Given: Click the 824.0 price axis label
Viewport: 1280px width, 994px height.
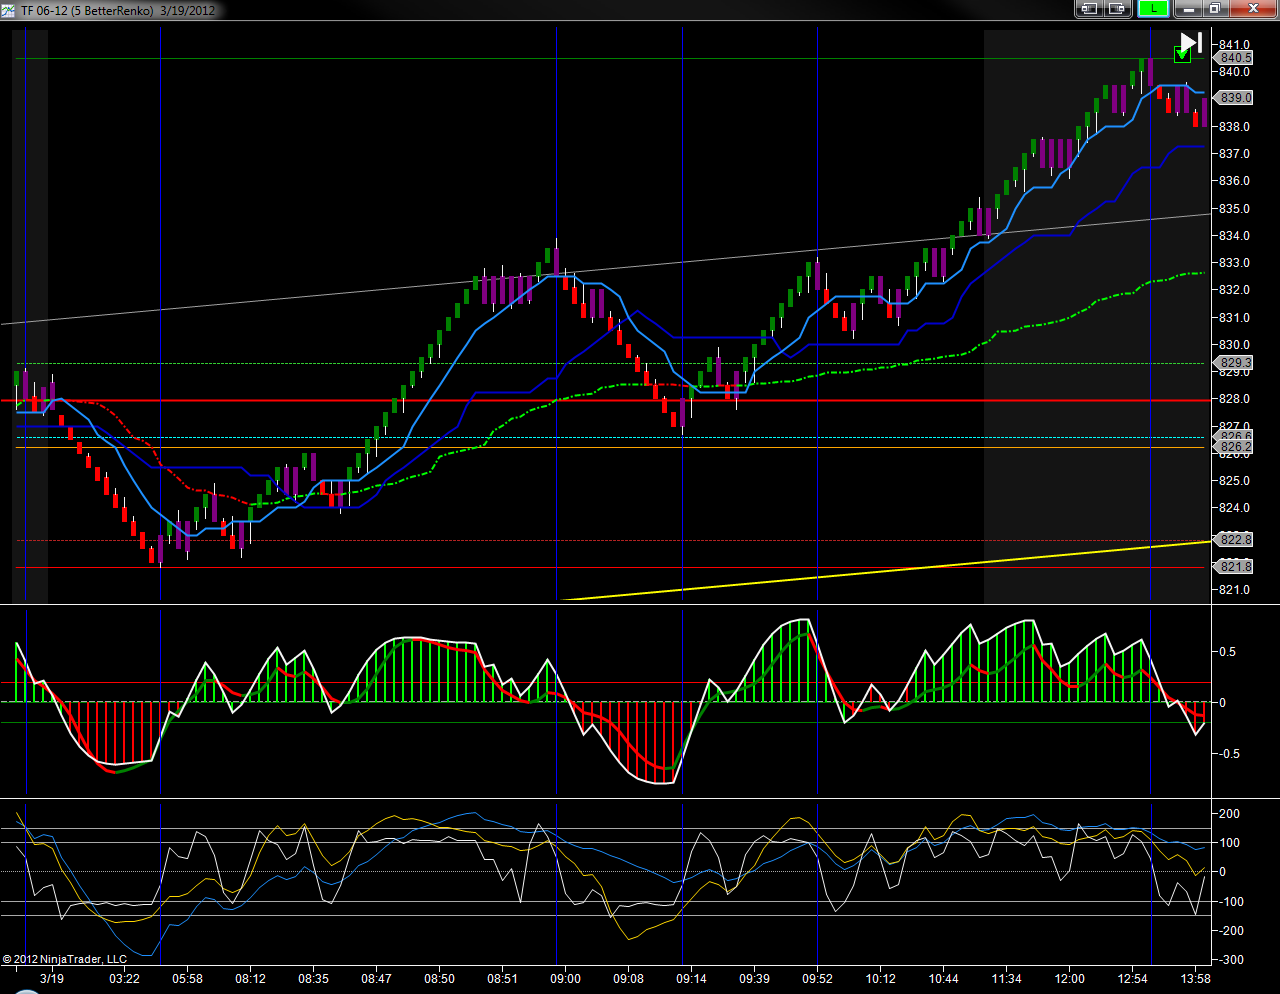Looking at the screenshot, I should pos(1235,508).
